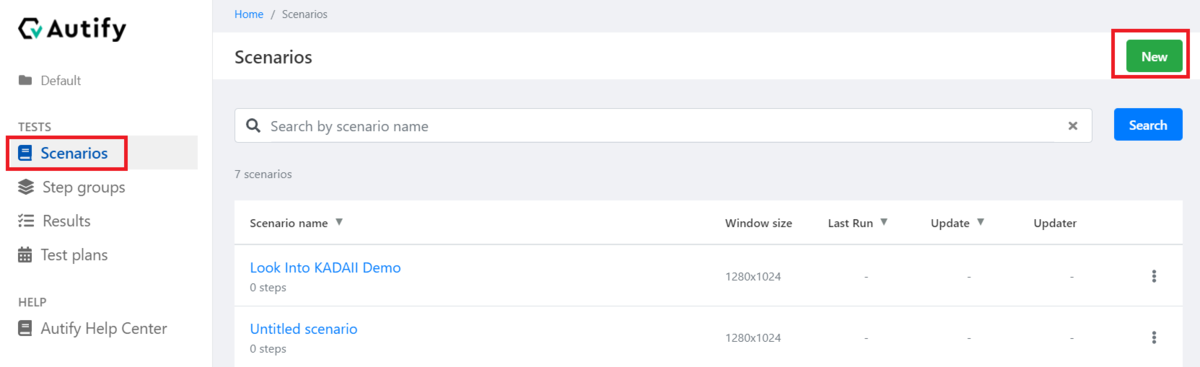Click the blue Search button

(1148, 125)
